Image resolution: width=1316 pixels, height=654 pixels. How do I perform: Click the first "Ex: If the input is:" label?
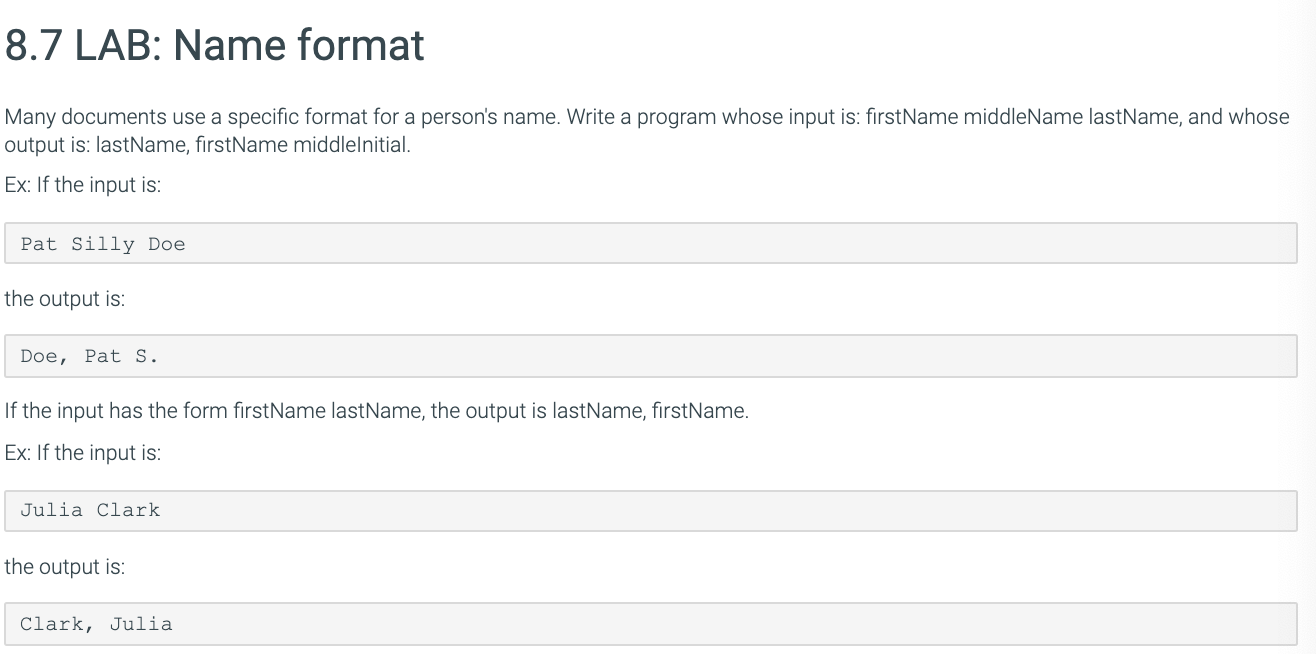pyautogui.click(x=83, y=187)
